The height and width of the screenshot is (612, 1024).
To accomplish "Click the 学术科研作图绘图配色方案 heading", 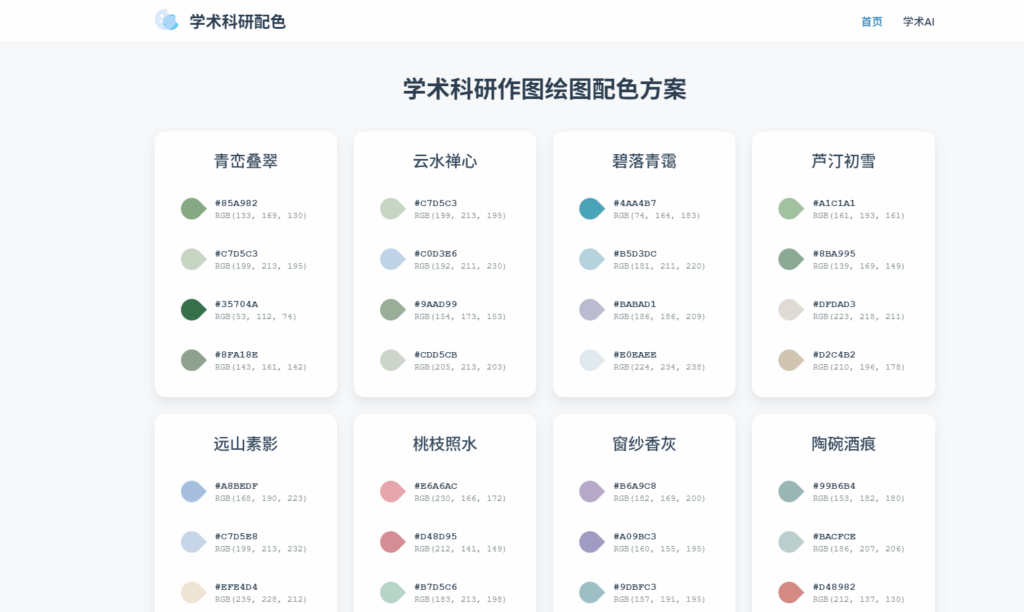I will pos(544,89).
